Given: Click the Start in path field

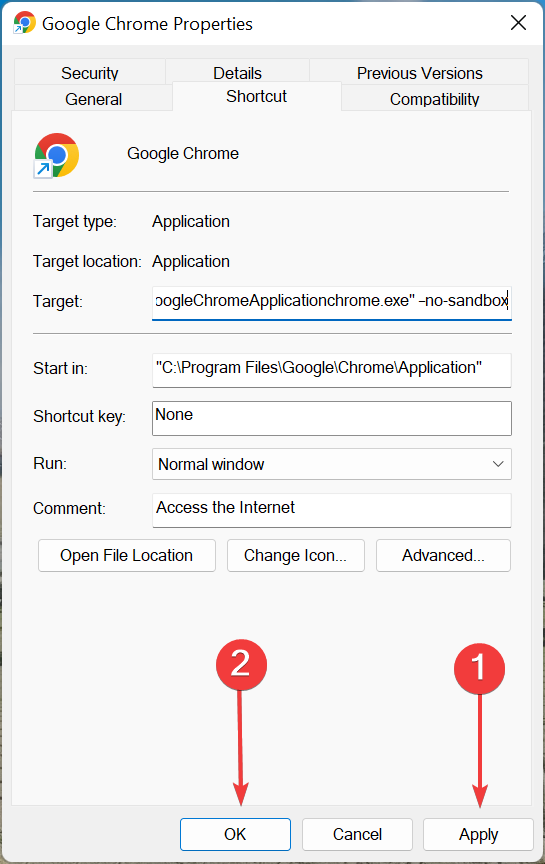Looking at the screenshot, I should [x=332, y=370].
